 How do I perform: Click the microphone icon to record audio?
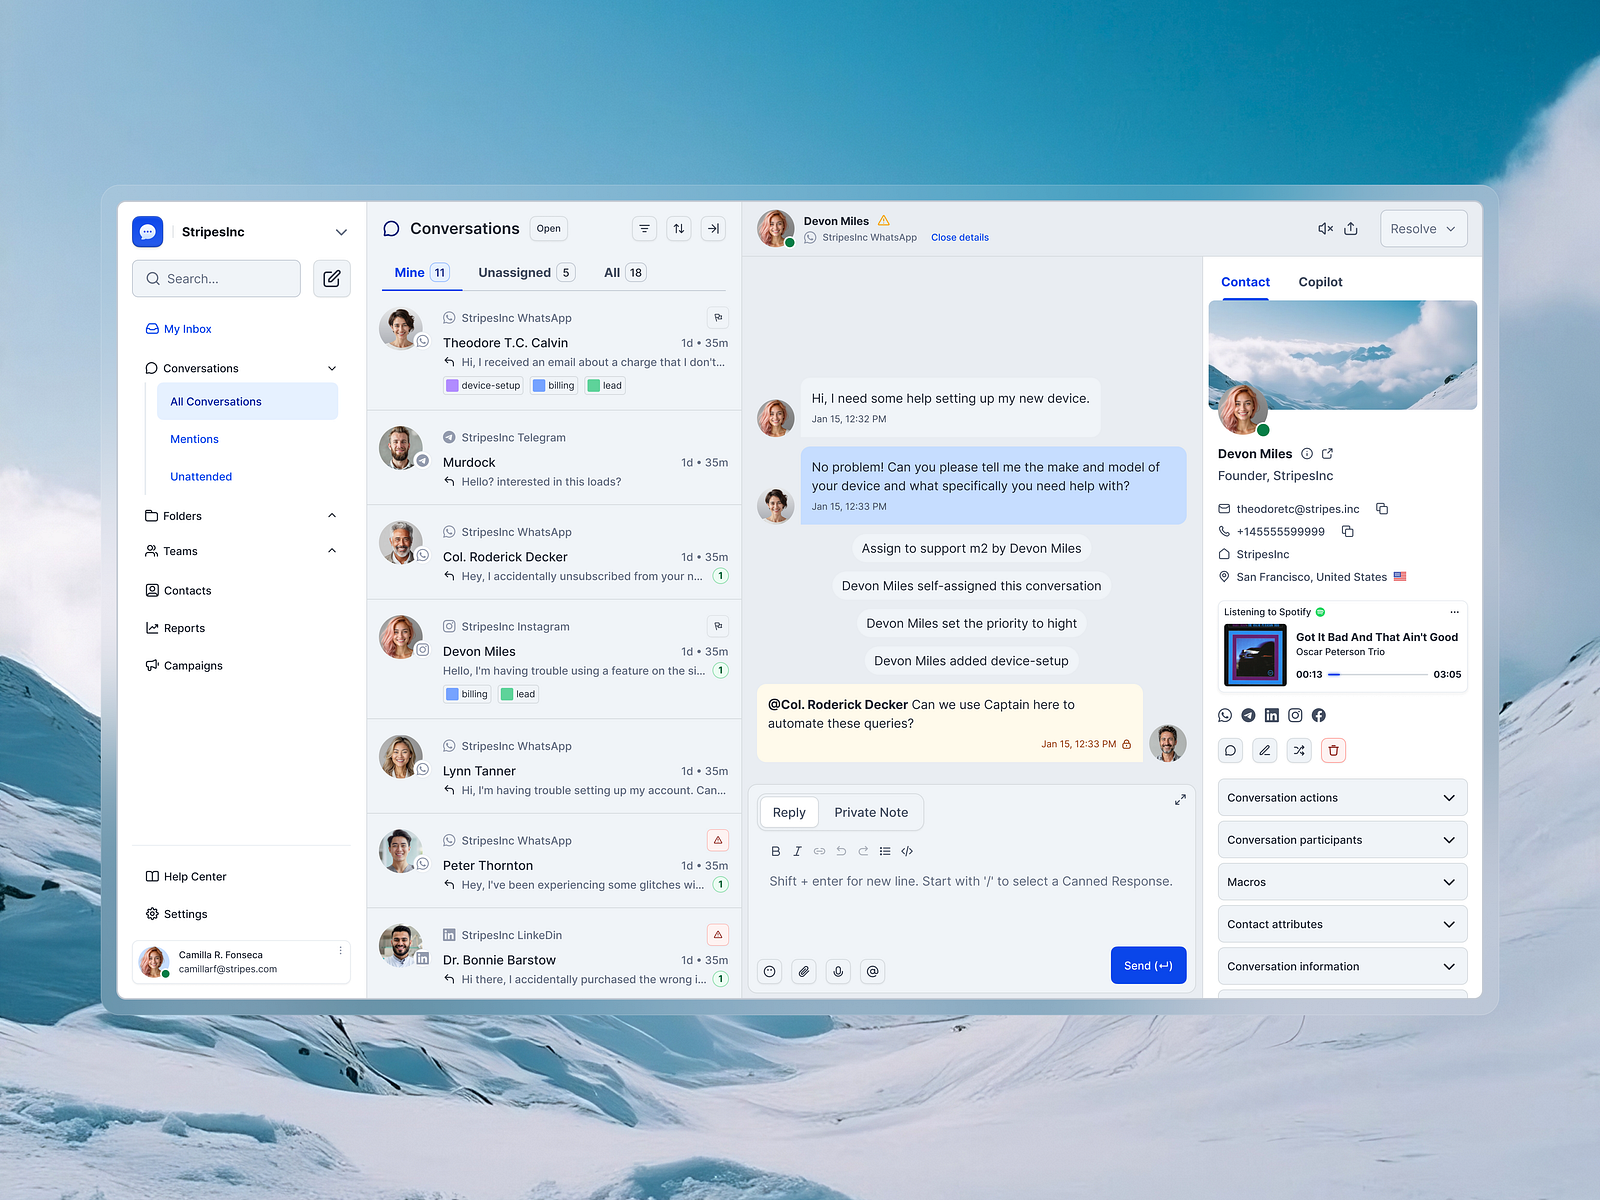point(838,971)
